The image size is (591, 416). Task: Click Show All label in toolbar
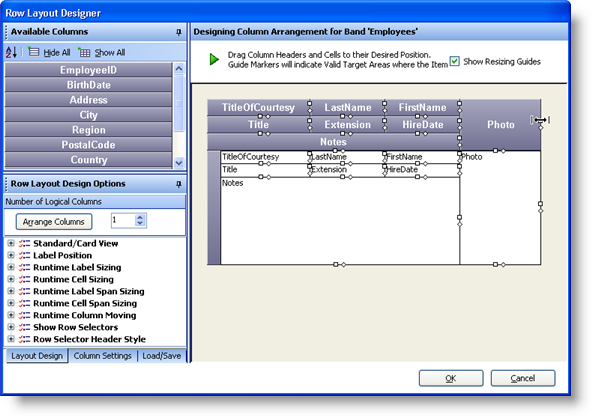tap(110, 53)
